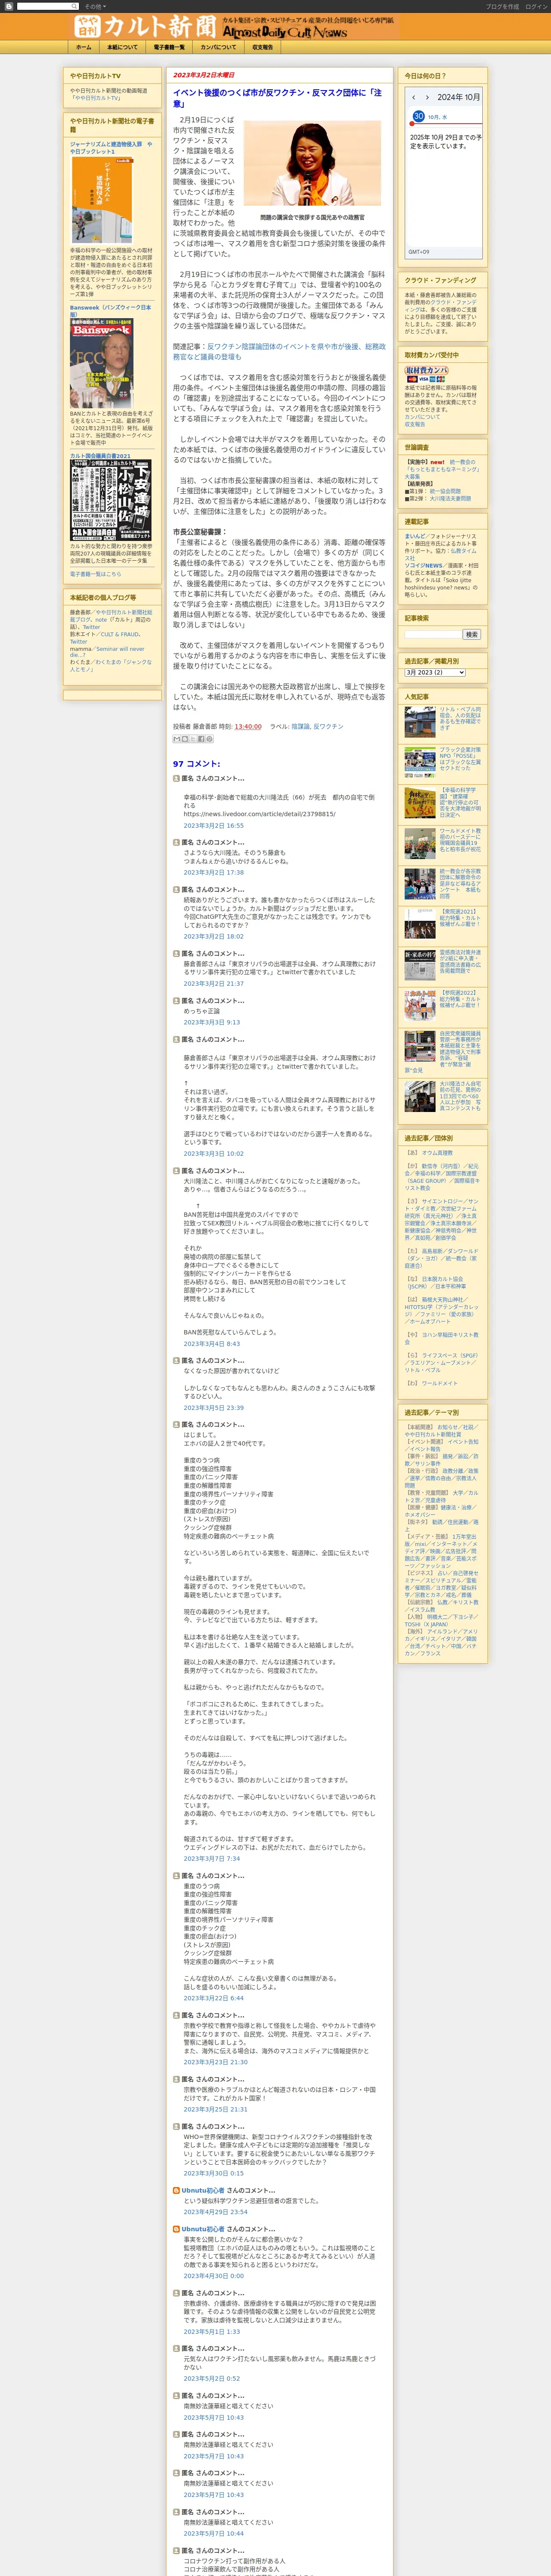Click 統一協会問題 poll result link
This screenshot has height=2576, width=551.
tap(445, 491)
